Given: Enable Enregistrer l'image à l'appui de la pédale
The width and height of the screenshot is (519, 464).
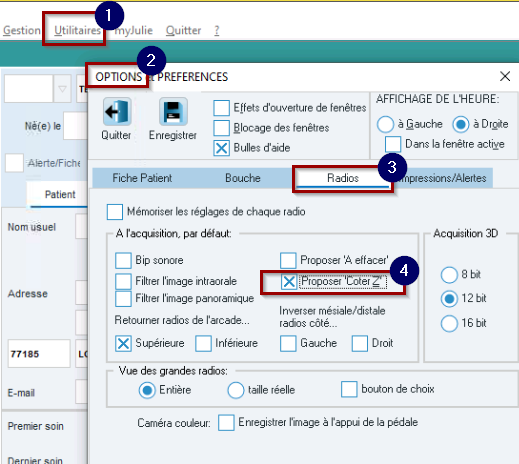Looking at the screenshot, I should tap(226, 423).
